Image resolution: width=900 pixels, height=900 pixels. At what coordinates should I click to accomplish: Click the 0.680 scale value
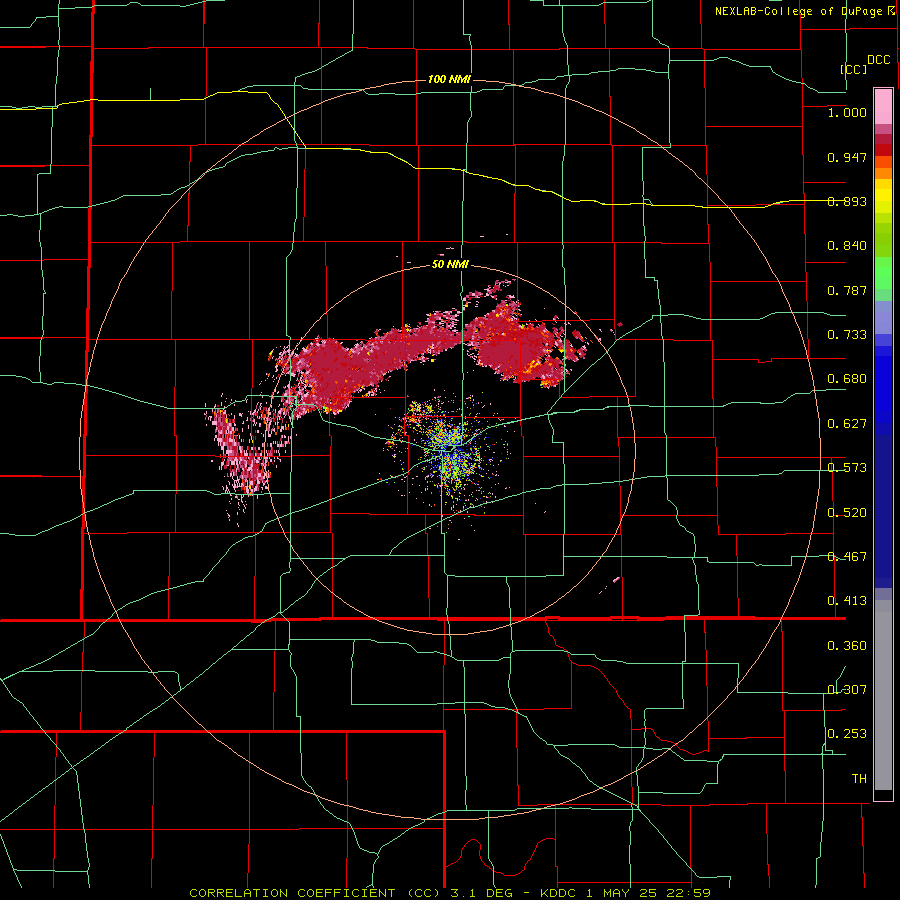[847, 379]
